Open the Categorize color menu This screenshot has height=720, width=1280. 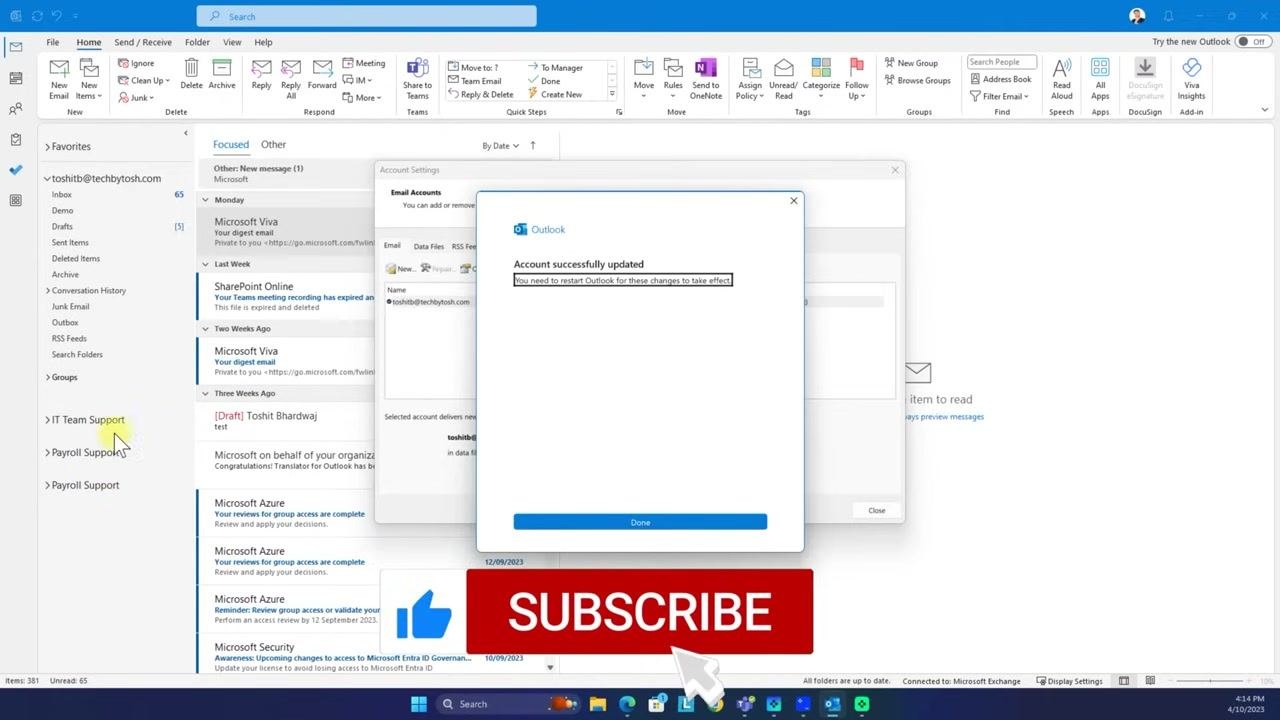point(821,79)
